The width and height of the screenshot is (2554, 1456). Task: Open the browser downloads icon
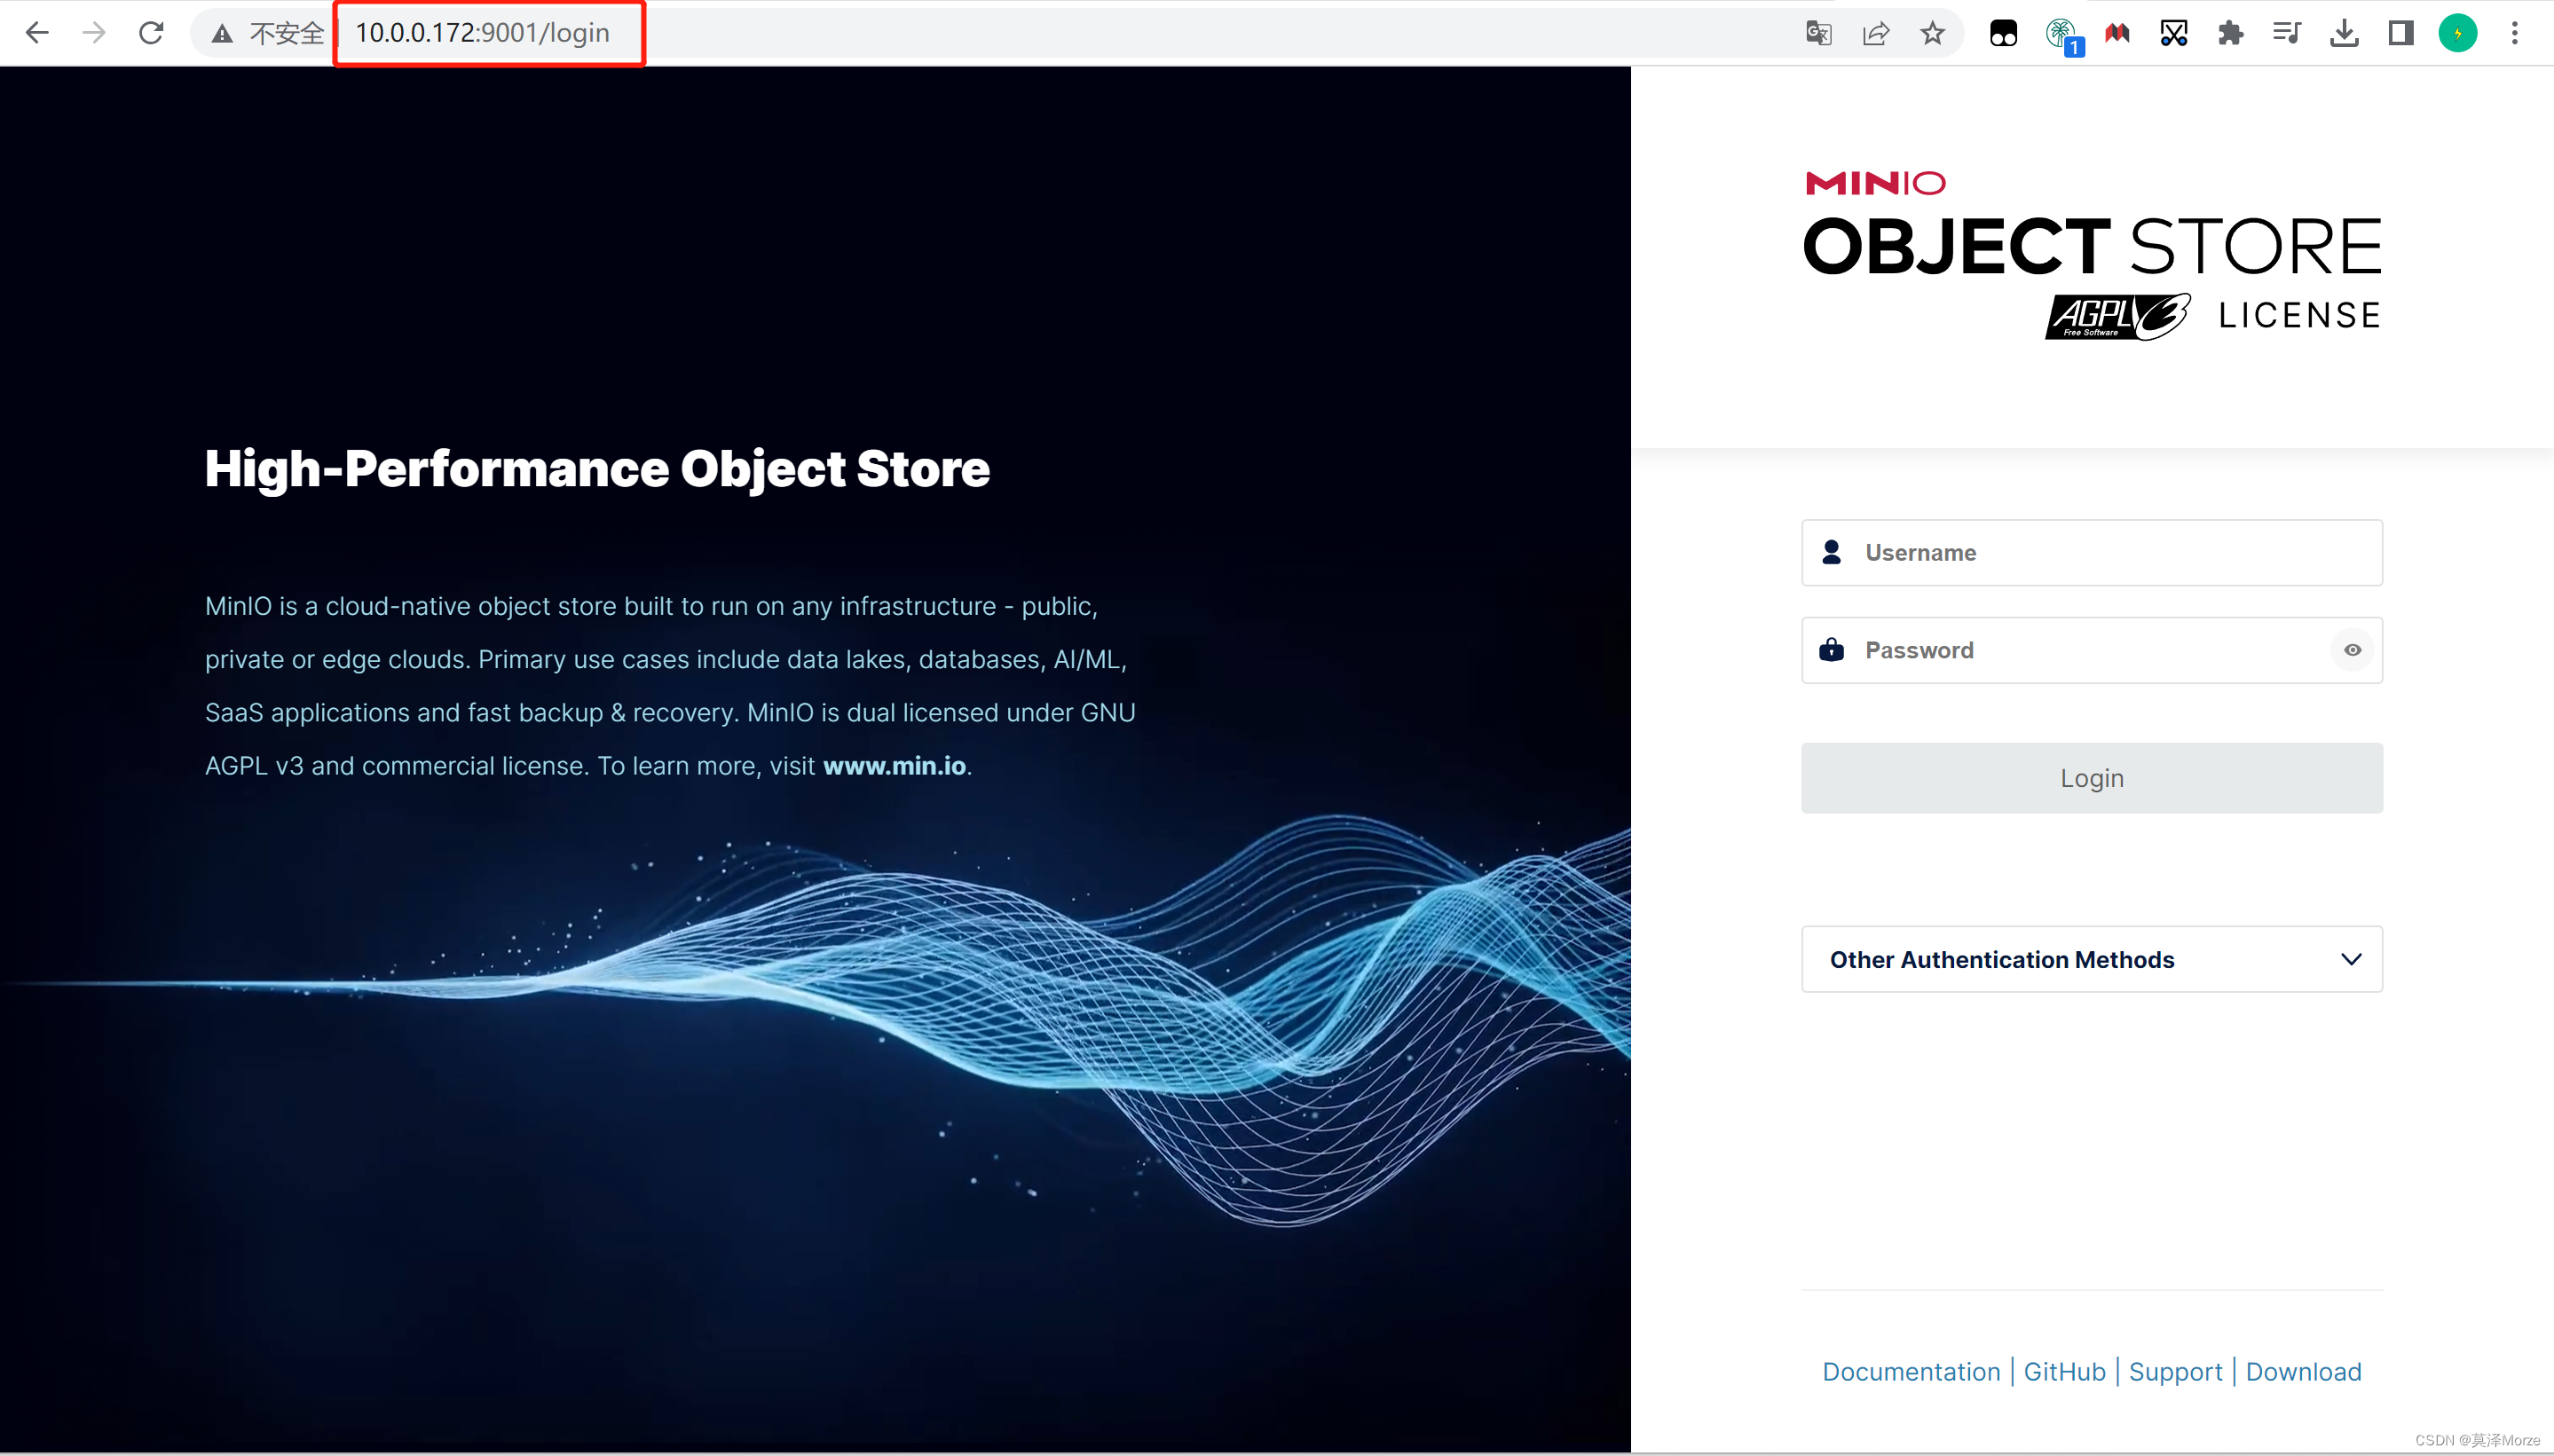pyautogui.click(x=2344, y=33)
